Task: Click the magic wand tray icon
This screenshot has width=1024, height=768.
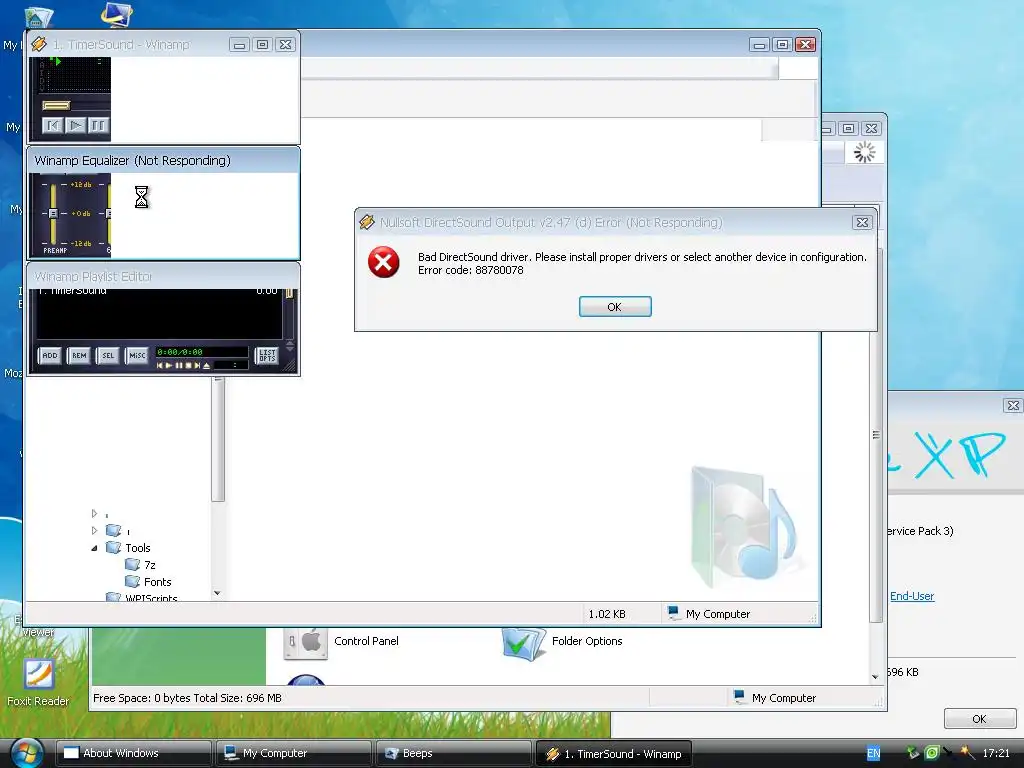Action: tap(968, 753)
